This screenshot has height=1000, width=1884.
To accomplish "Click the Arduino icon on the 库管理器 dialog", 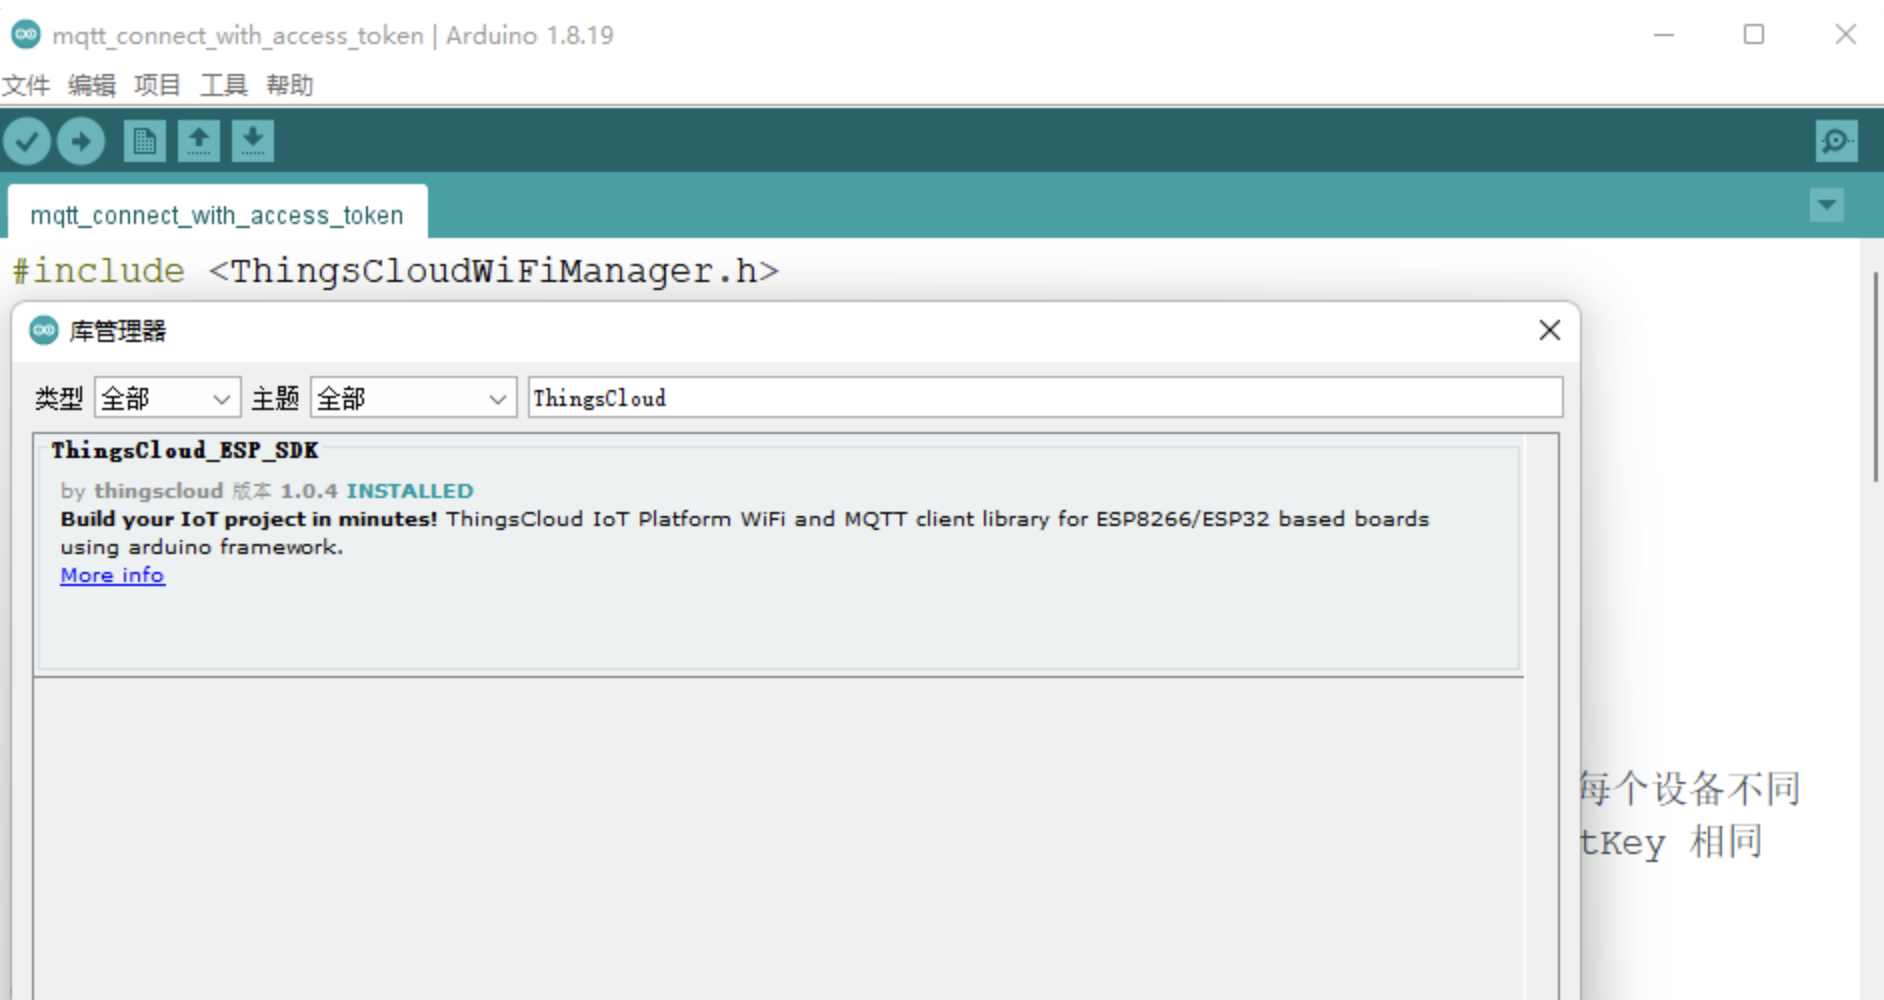I will coord(42,330).
